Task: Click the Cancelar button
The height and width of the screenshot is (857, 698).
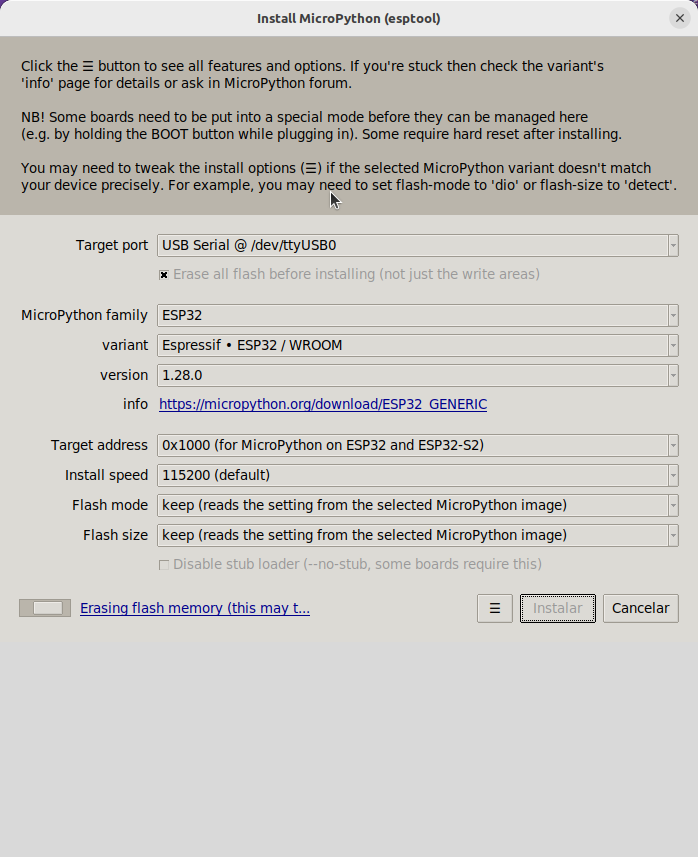Action: tap(641, 608)
